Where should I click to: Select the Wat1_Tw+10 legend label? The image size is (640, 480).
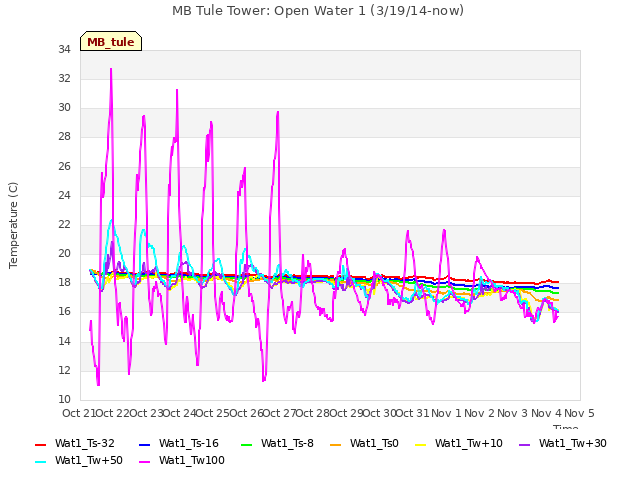click(x=469, y=444)
